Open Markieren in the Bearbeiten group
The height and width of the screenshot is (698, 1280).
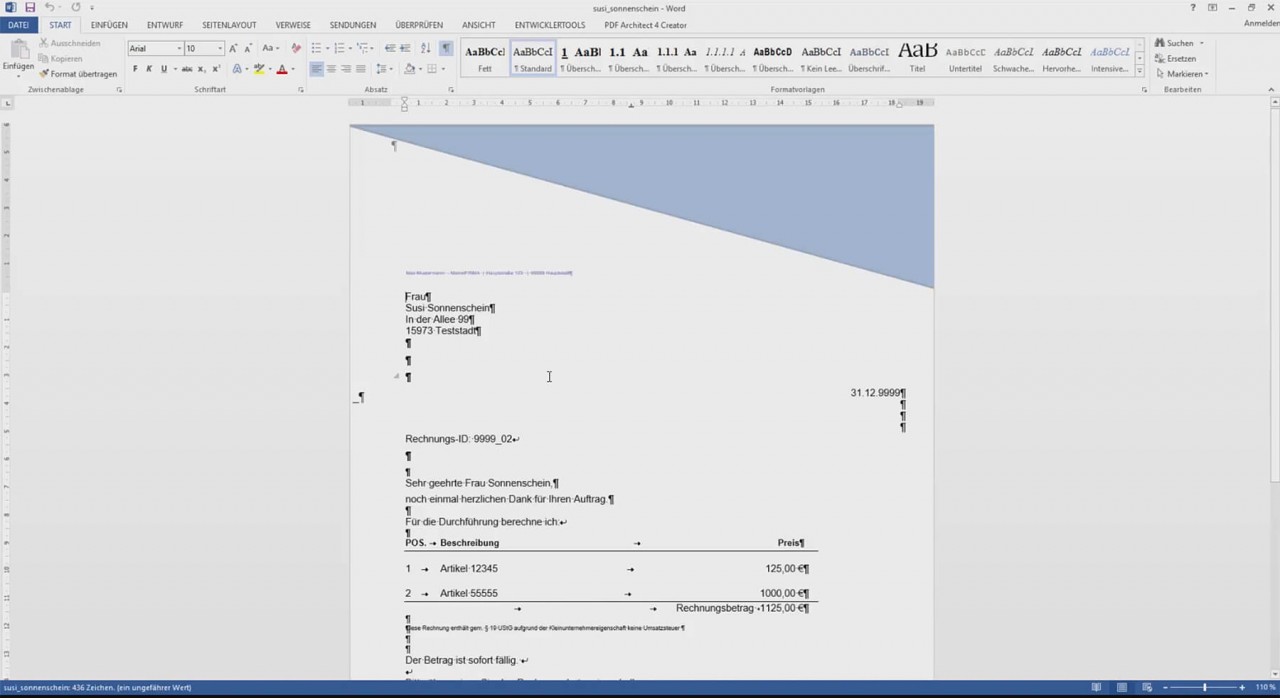pos(1184,73)
